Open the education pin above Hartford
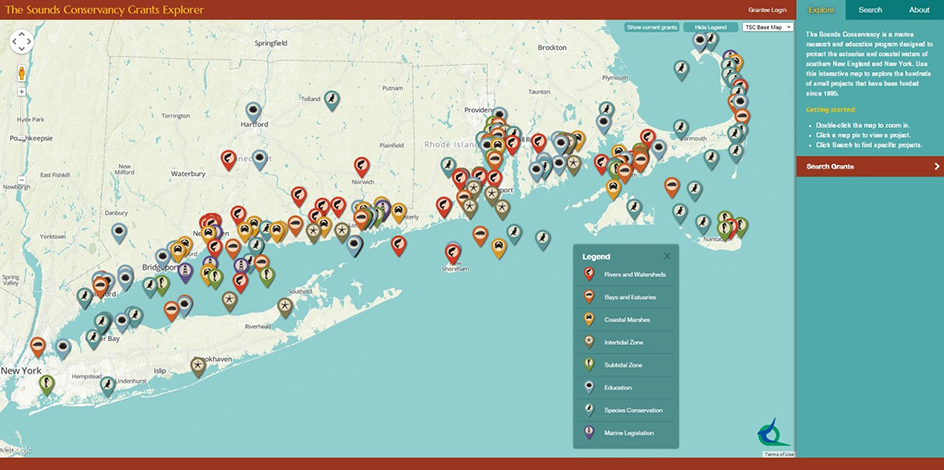The image size is (944, 470). [253, 111]
